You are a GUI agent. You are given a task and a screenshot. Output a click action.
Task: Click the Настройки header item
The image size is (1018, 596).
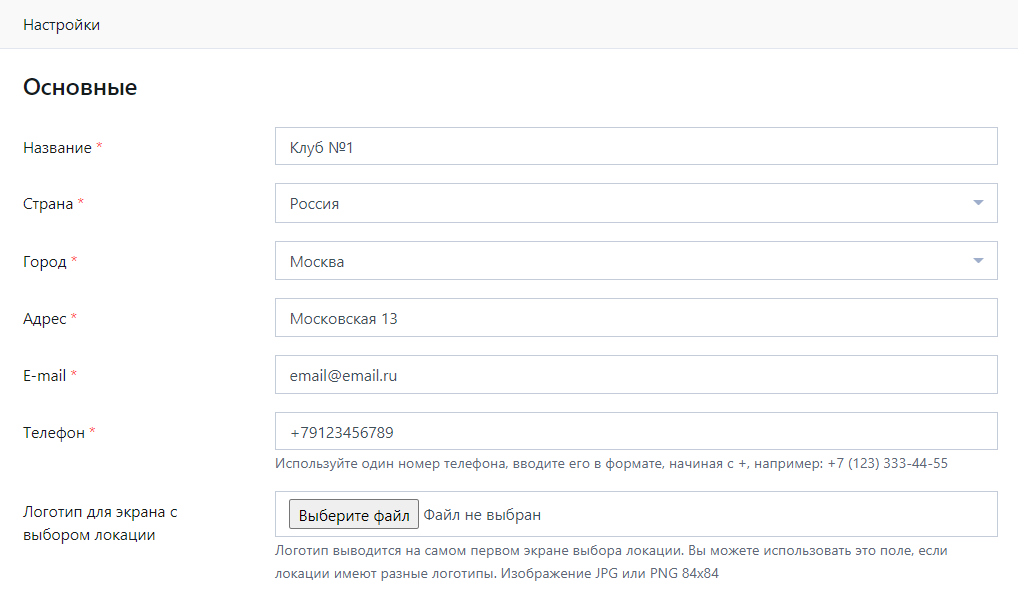pos(62,25)
